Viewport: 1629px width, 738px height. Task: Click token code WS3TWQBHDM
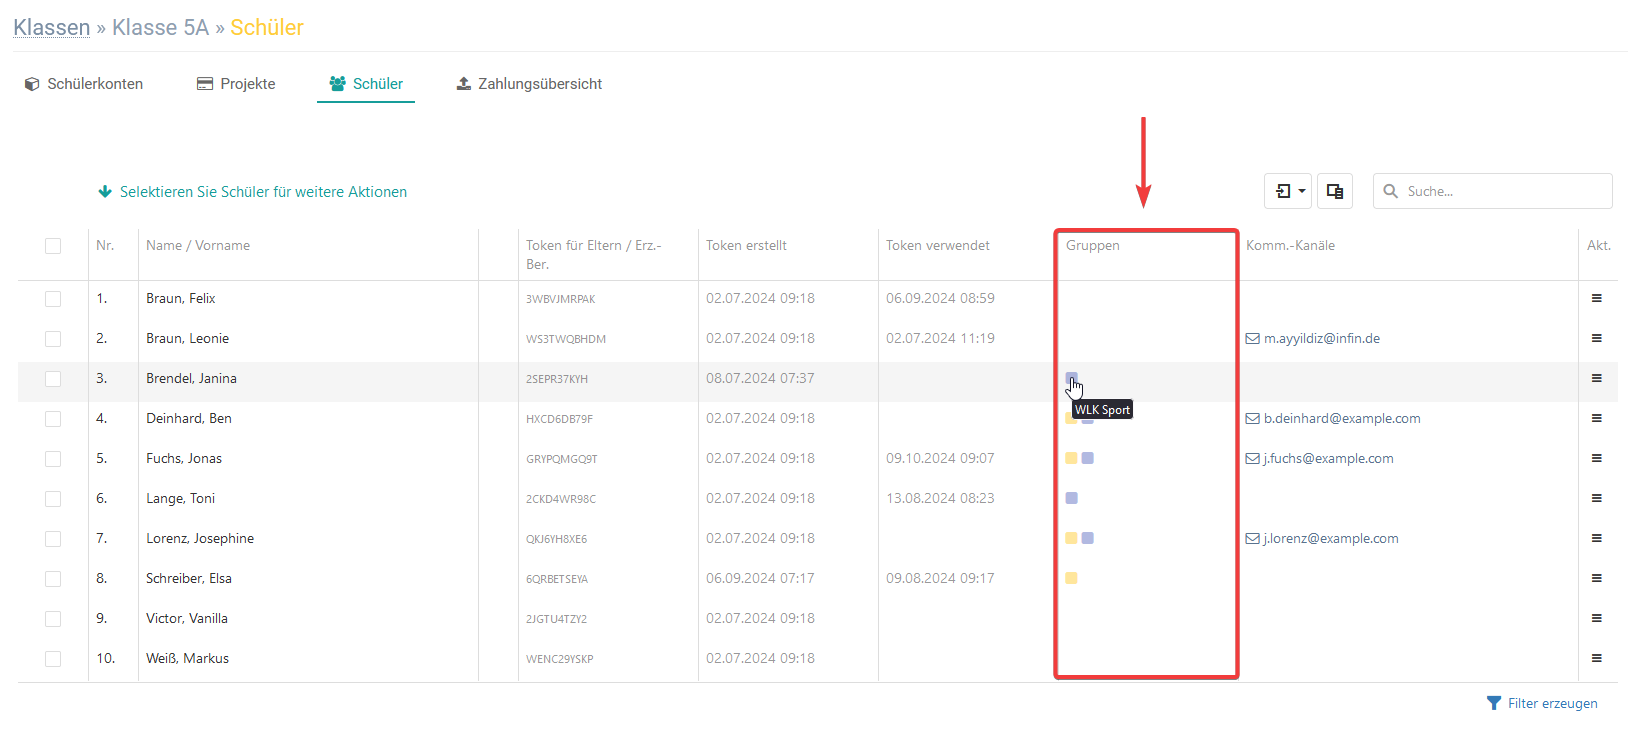[x=566, y=339]
